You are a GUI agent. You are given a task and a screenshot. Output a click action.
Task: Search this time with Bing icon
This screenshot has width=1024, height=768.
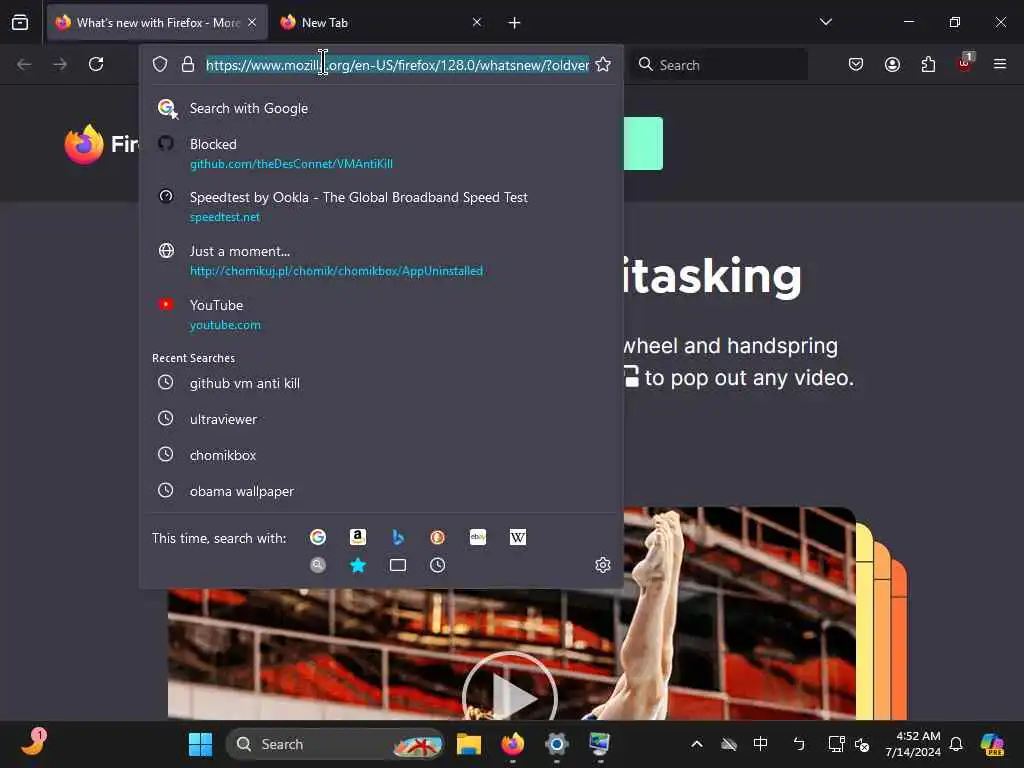[398, 537]
